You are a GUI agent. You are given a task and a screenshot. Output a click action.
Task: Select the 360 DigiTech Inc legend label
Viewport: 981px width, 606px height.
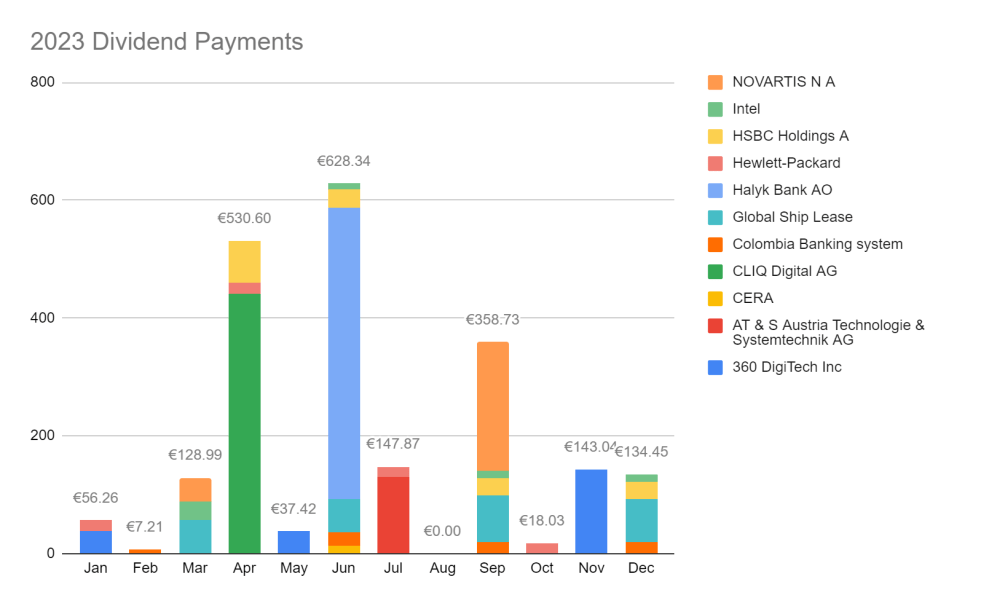tap(786, 367)
